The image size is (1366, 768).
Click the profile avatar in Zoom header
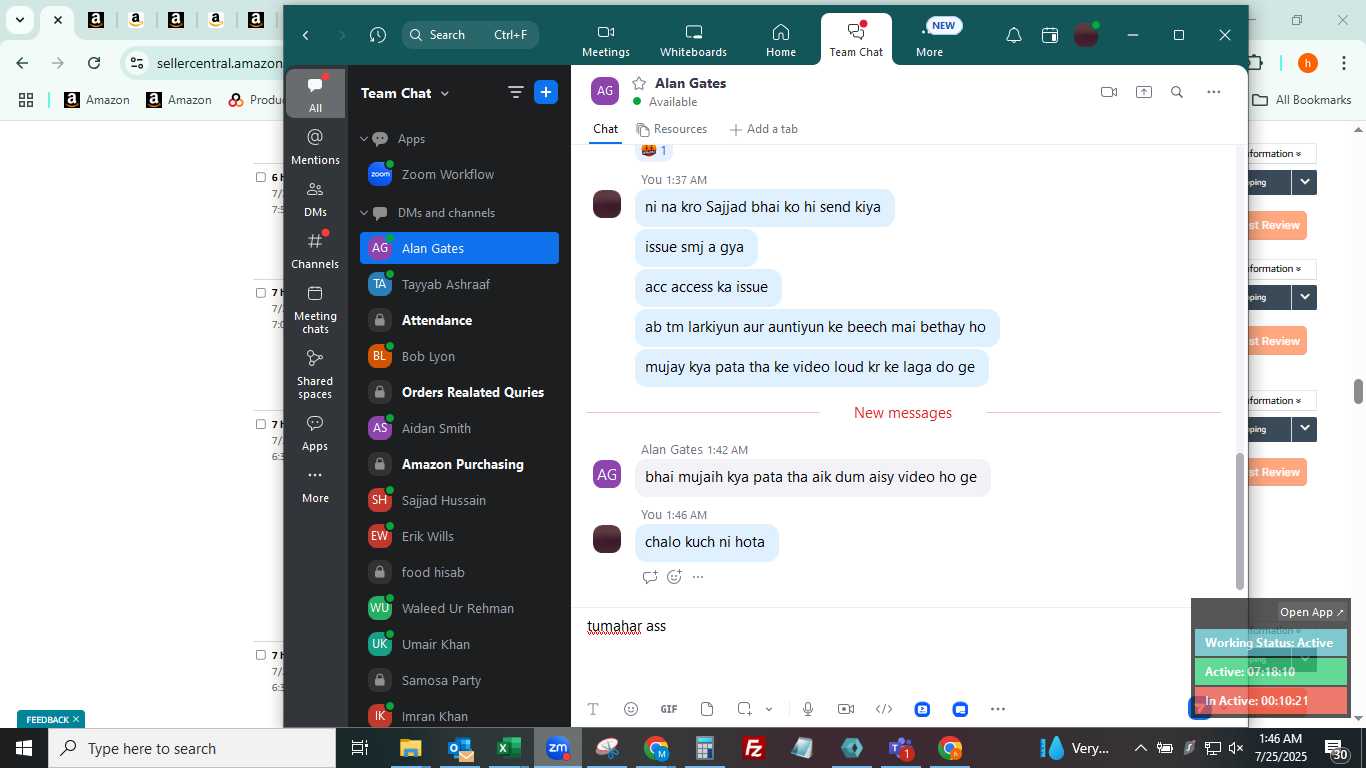(x=1086, y=35)
